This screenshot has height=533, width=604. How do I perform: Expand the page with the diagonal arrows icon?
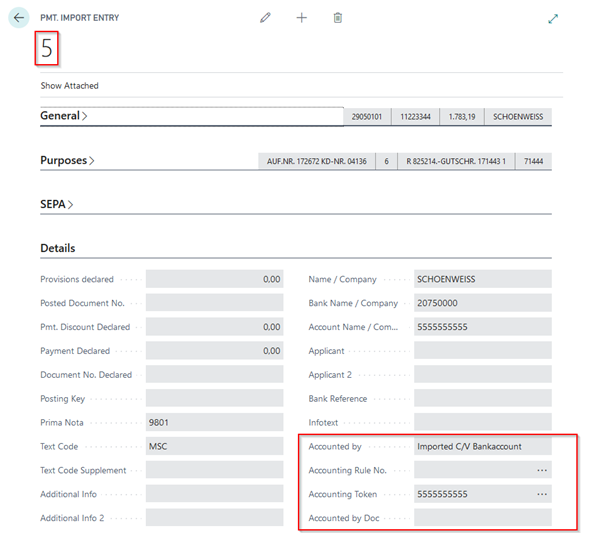tap(554, 19)
